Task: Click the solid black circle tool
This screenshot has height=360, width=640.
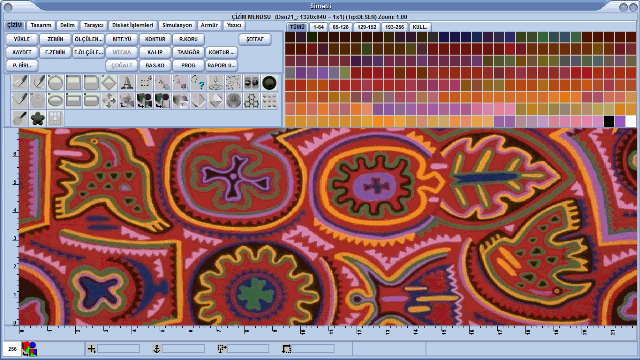Action: [269, 82]
